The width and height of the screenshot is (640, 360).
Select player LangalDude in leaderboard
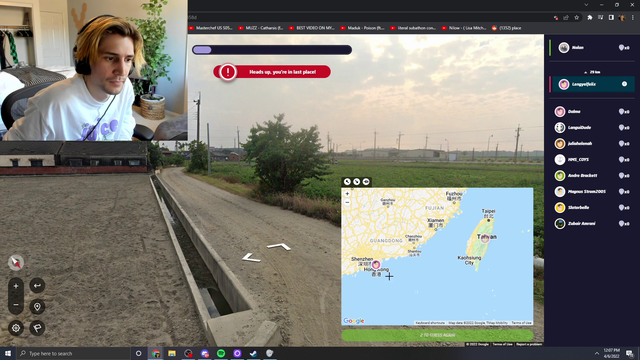click(592, 127)
